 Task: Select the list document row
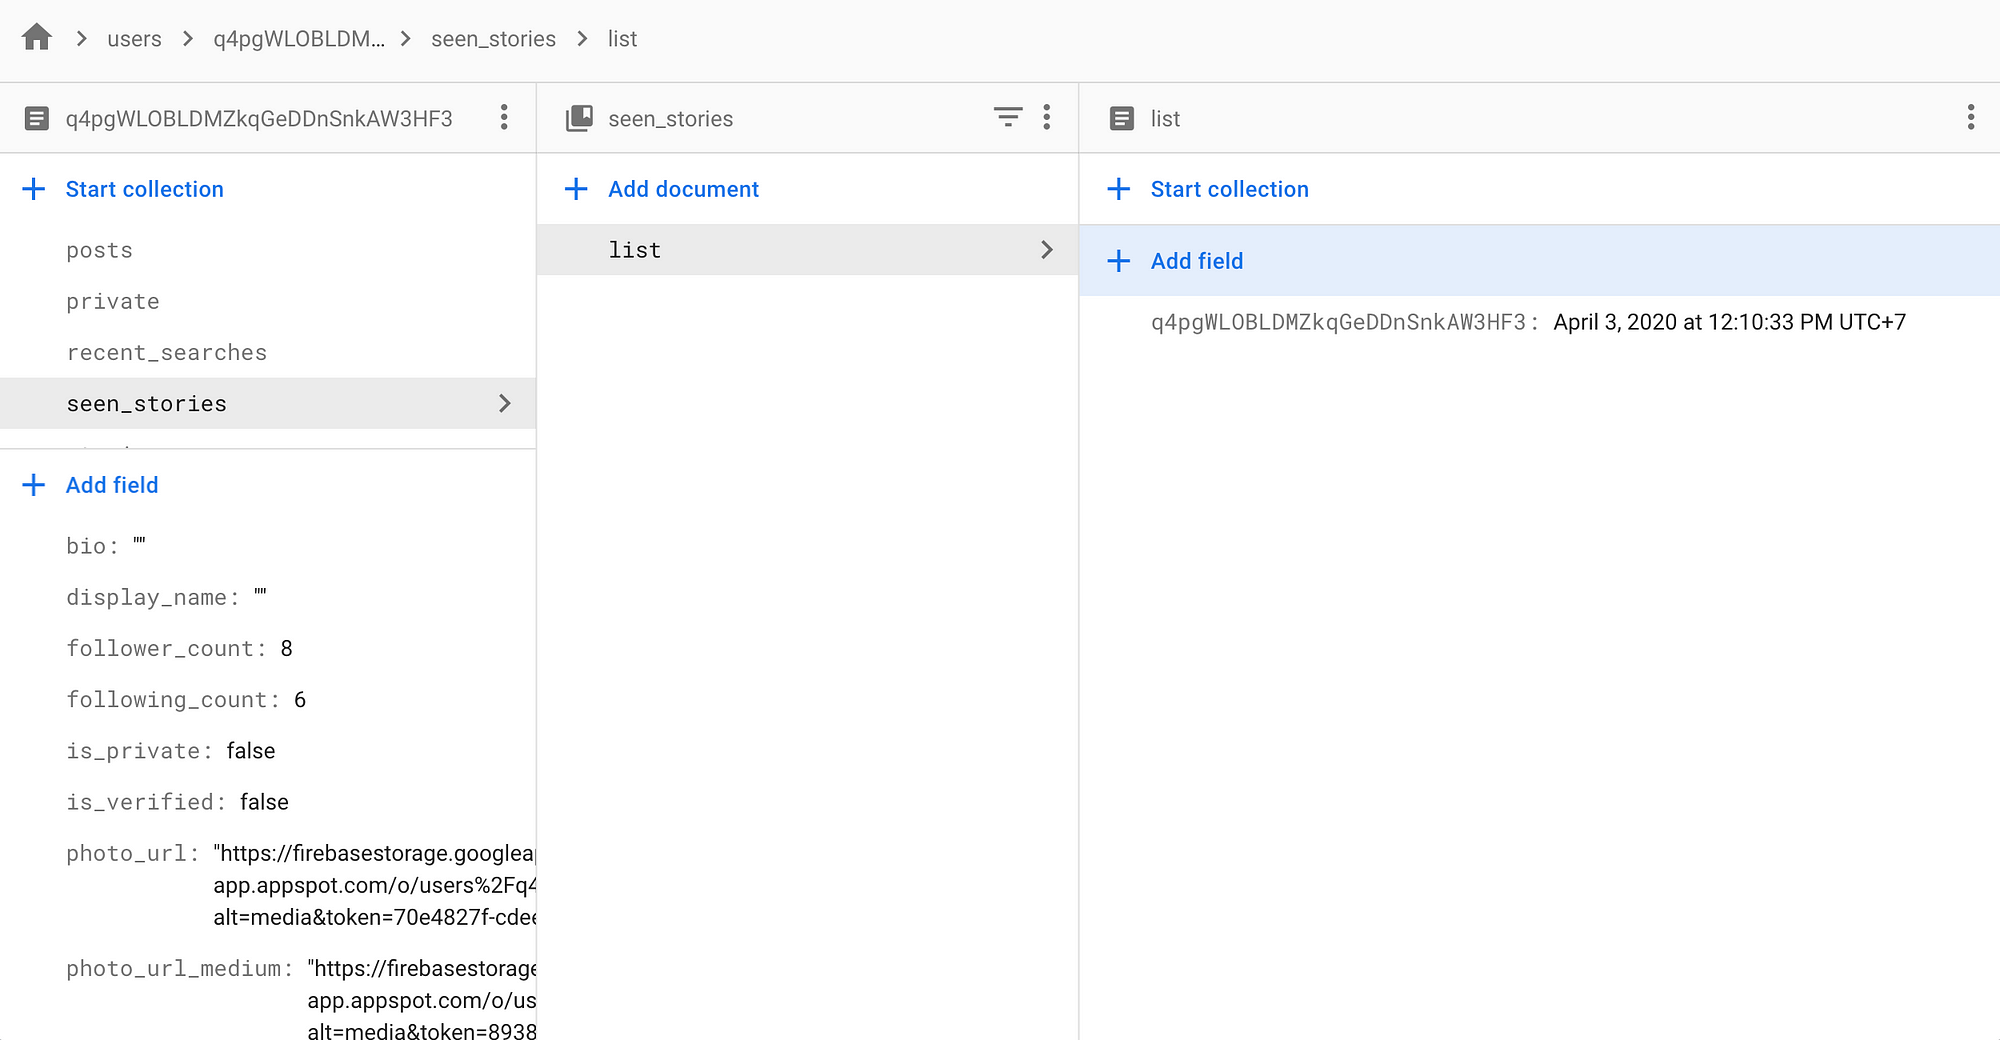pyautogui.click(x=807, y=250)
